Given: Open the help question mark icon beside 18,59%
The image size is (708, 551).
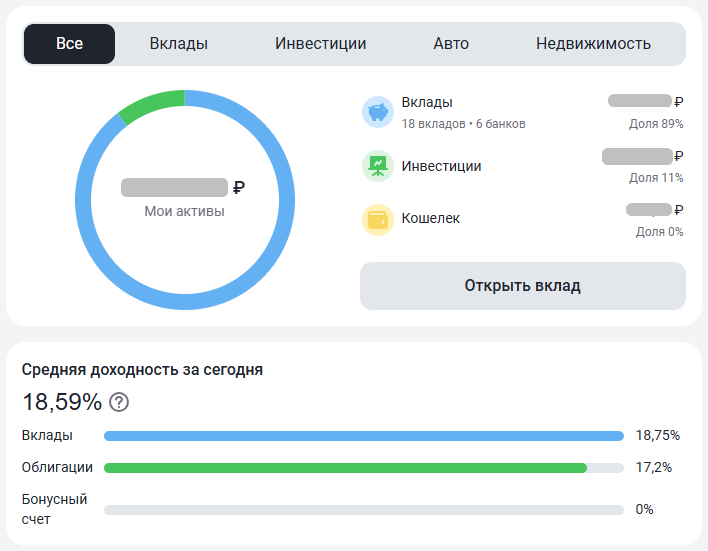Looking at the screenshot, I should (119, 402).
